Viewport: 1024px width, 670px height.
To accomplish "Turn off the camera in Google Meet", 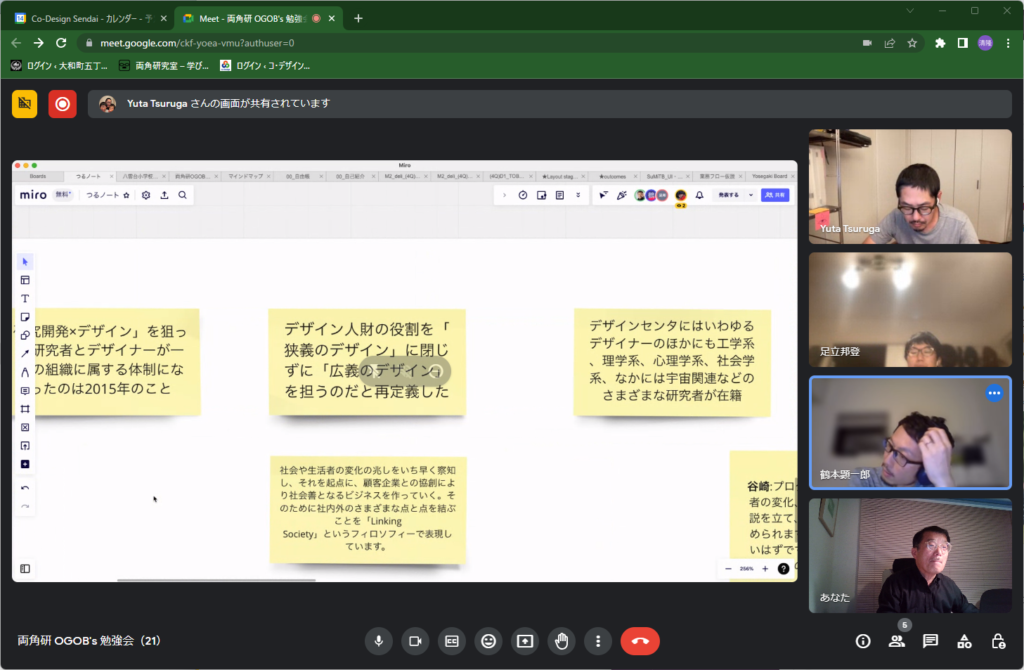I will point(416,641).
